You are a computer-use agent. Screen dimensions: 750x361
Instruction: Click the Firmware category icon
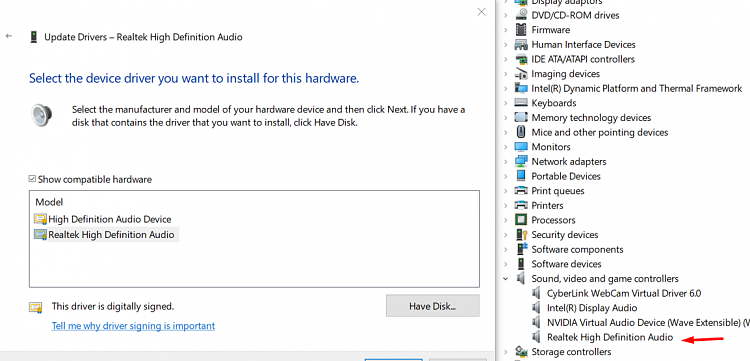521,30
